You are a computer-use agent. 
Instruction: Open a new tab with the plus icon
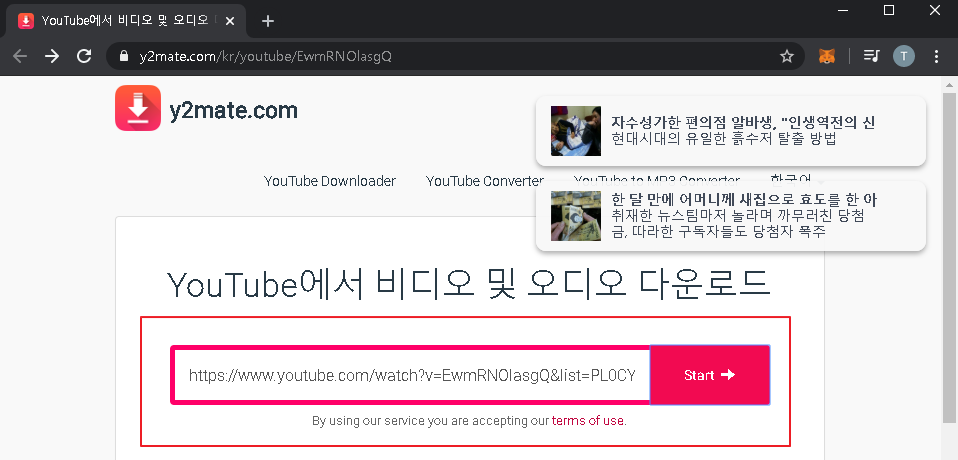(x=267, y=21)
